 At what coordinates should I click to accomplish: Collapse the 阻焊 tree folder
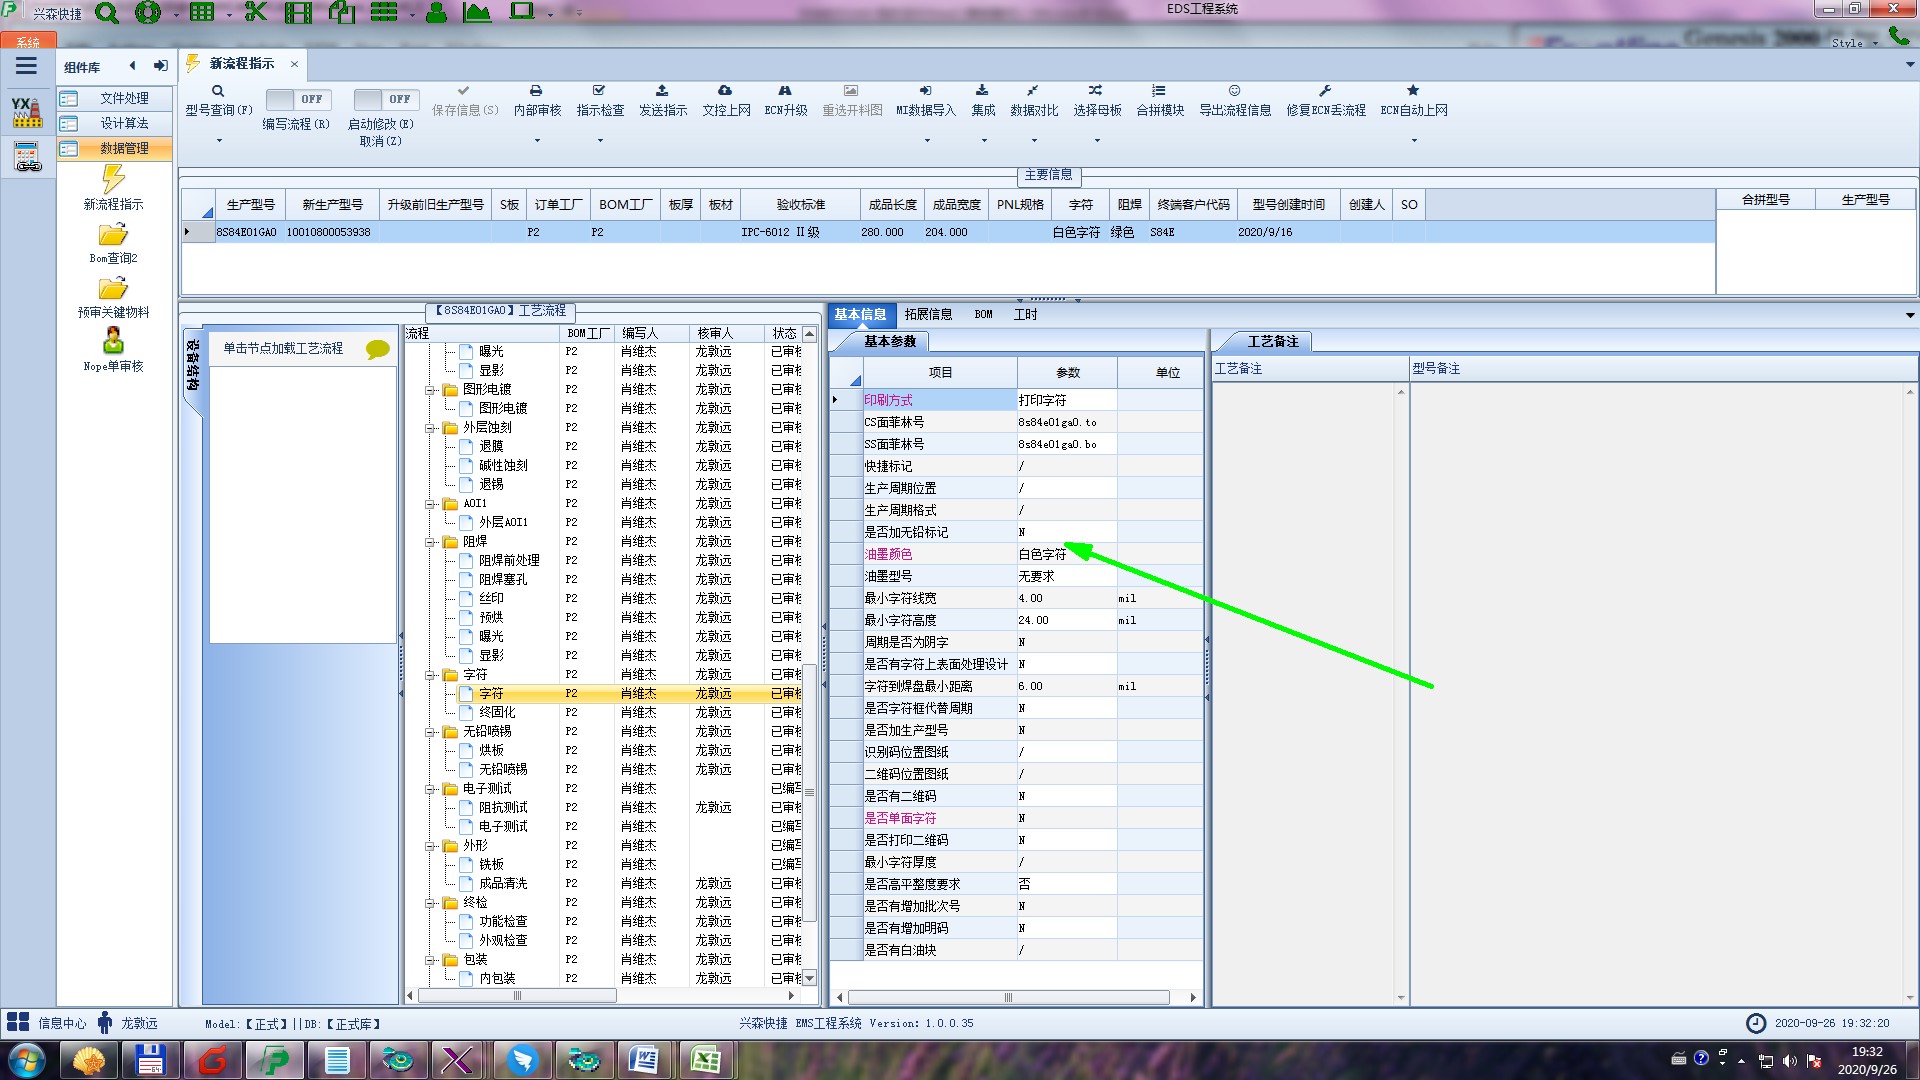point(430,542)
